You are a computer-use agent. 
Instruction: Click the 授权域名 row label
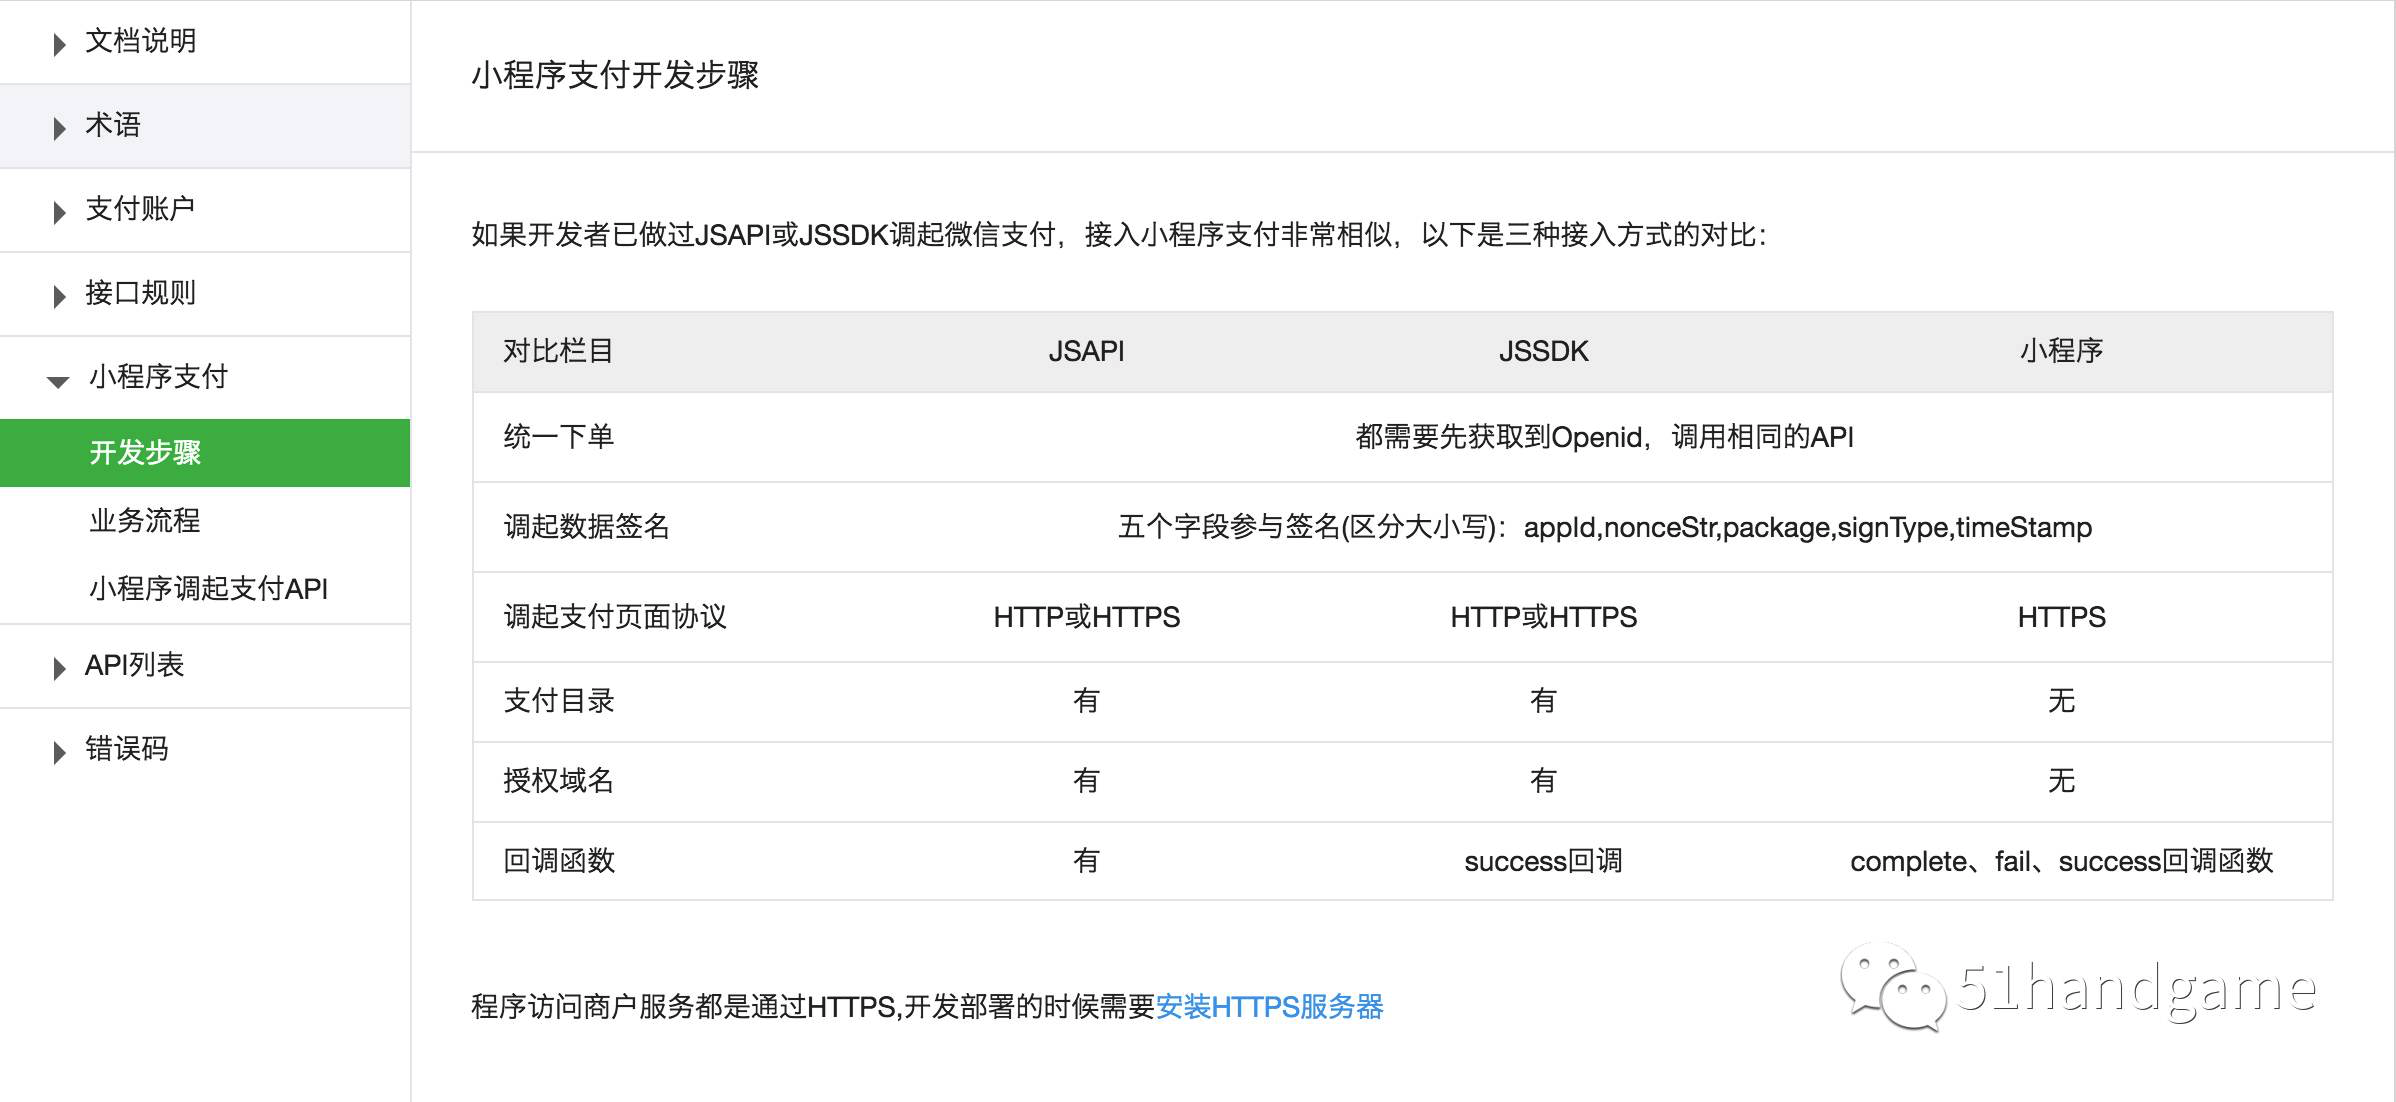558,781
